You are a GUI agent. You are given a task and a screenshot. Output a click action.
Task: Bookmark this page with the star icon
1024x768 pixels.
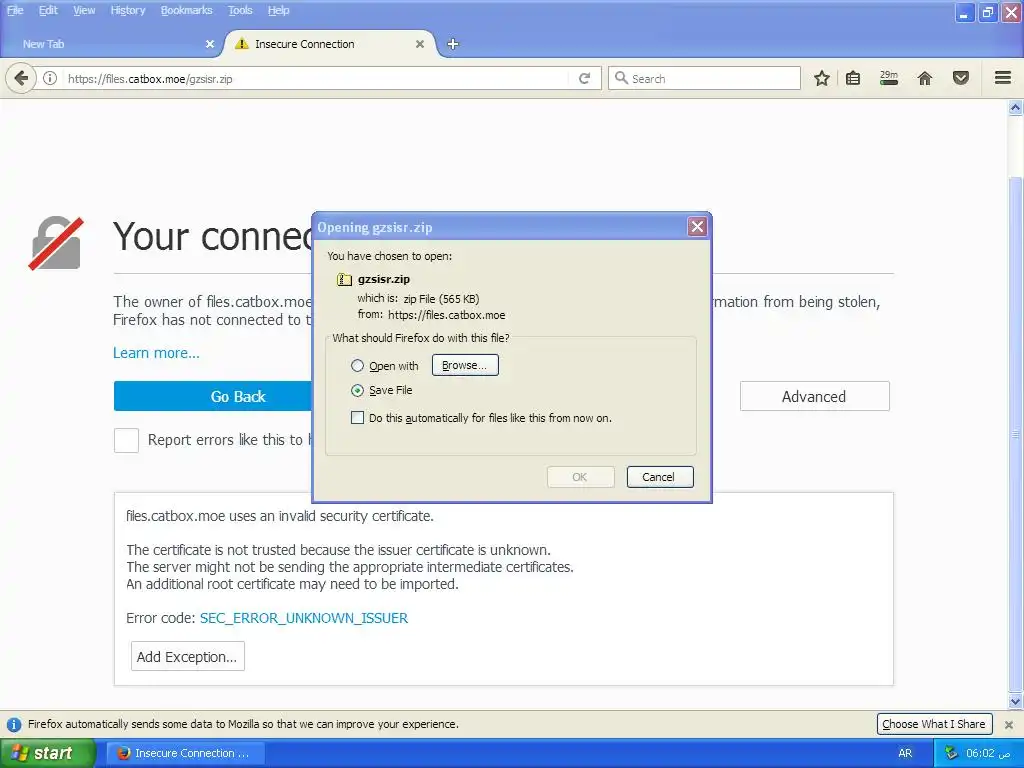point(822,78)
